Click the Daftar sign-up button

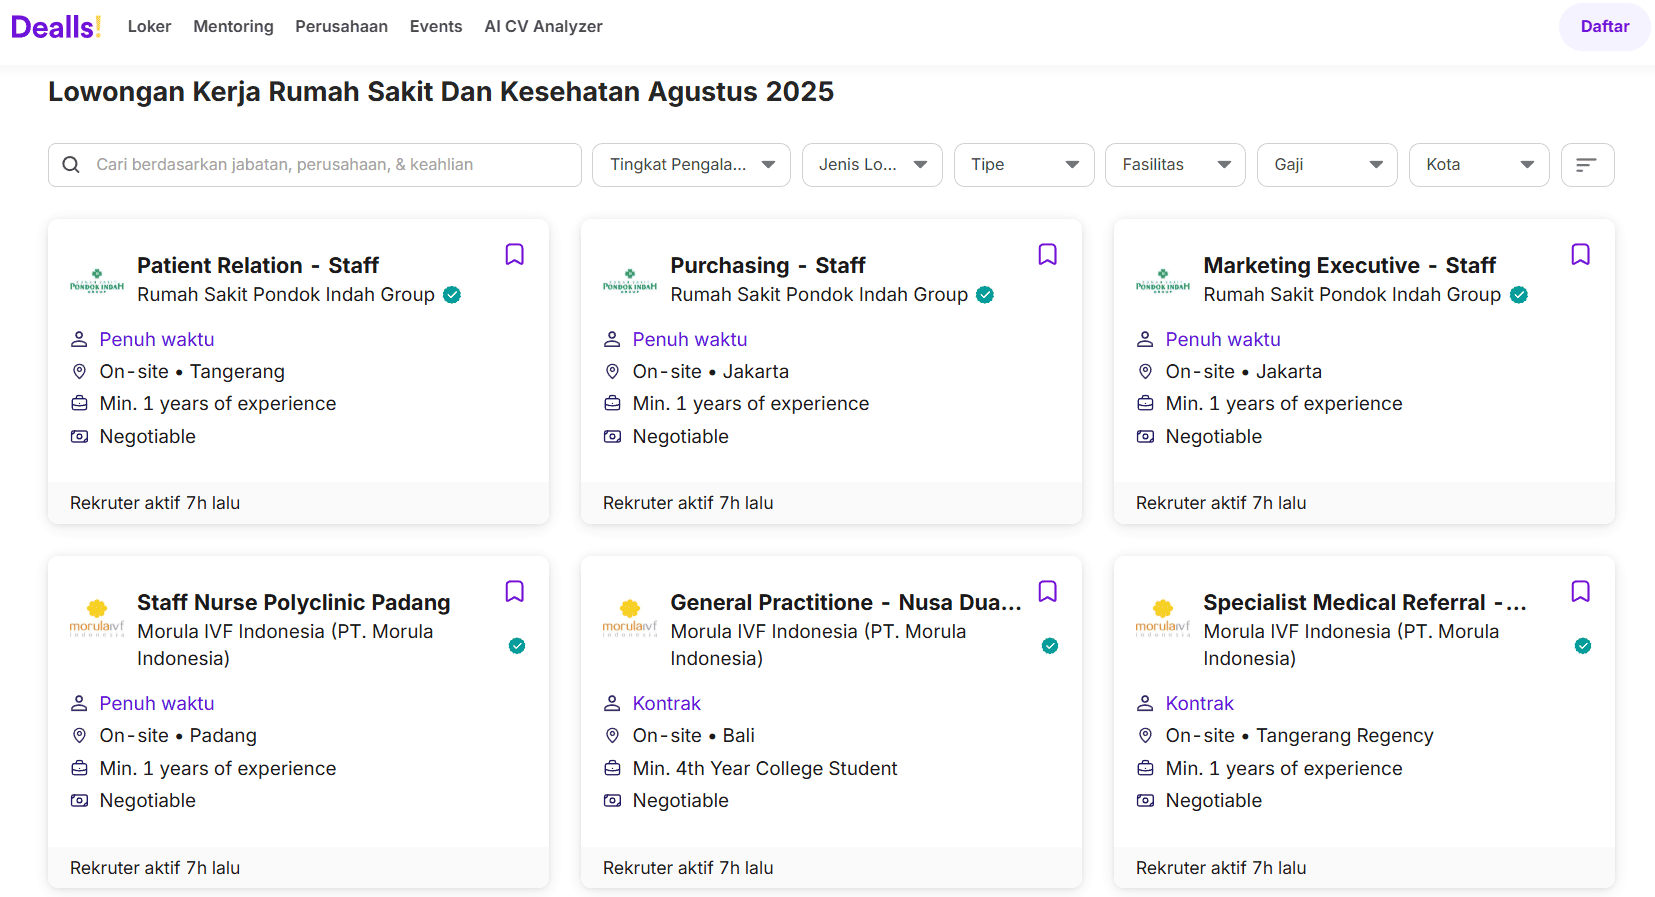pos(1605,27)
